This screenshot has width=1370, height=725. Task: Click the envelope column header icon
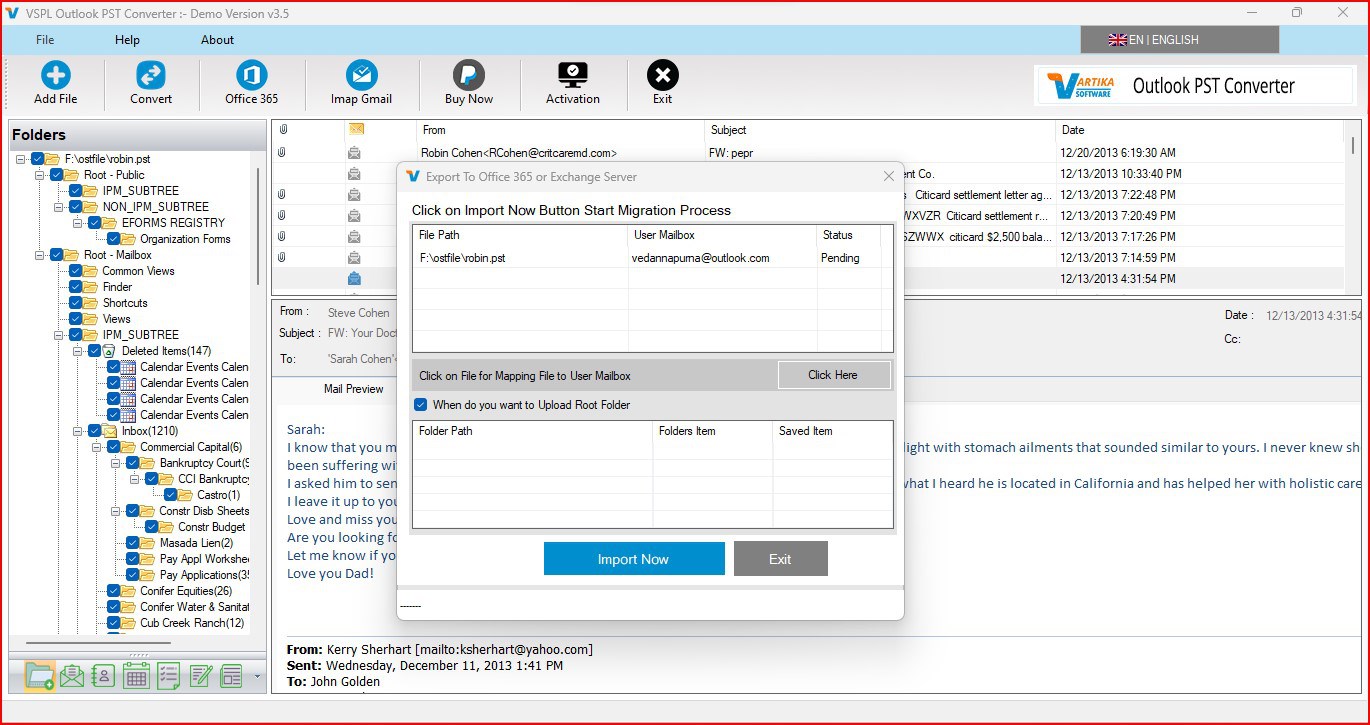[356, 129]
